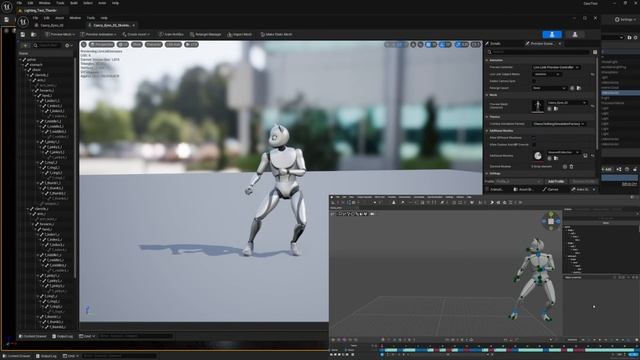
Task: Open the Create Asset dropdown
Action: point(136,34)
